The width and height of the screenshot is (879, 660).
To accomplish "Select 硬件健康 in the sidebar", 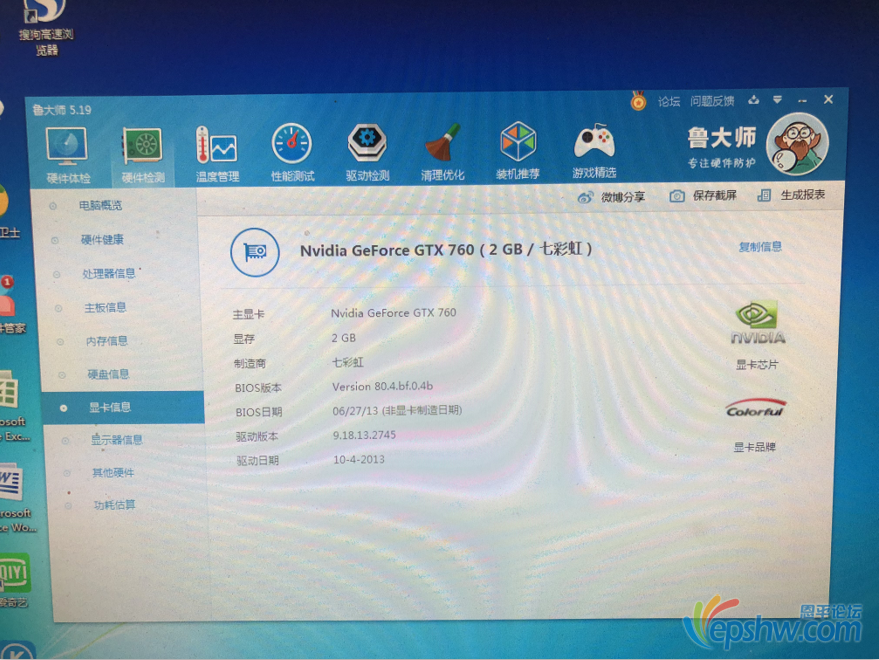I will pyautogui.click(x=102, y=239).
